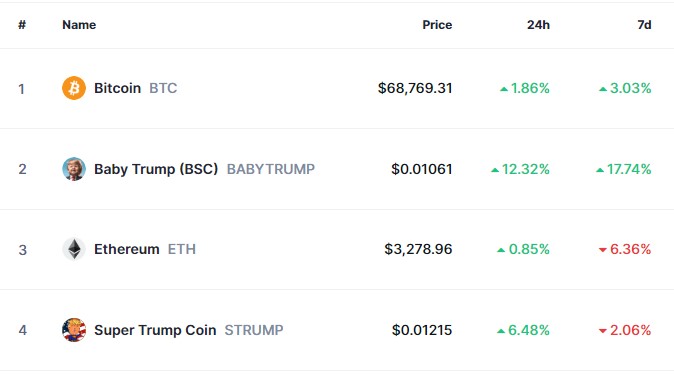Sort by the # rank column header
The width and height of the screenshot is (674, 379).
pyautogui.click(x=22, y=25)
